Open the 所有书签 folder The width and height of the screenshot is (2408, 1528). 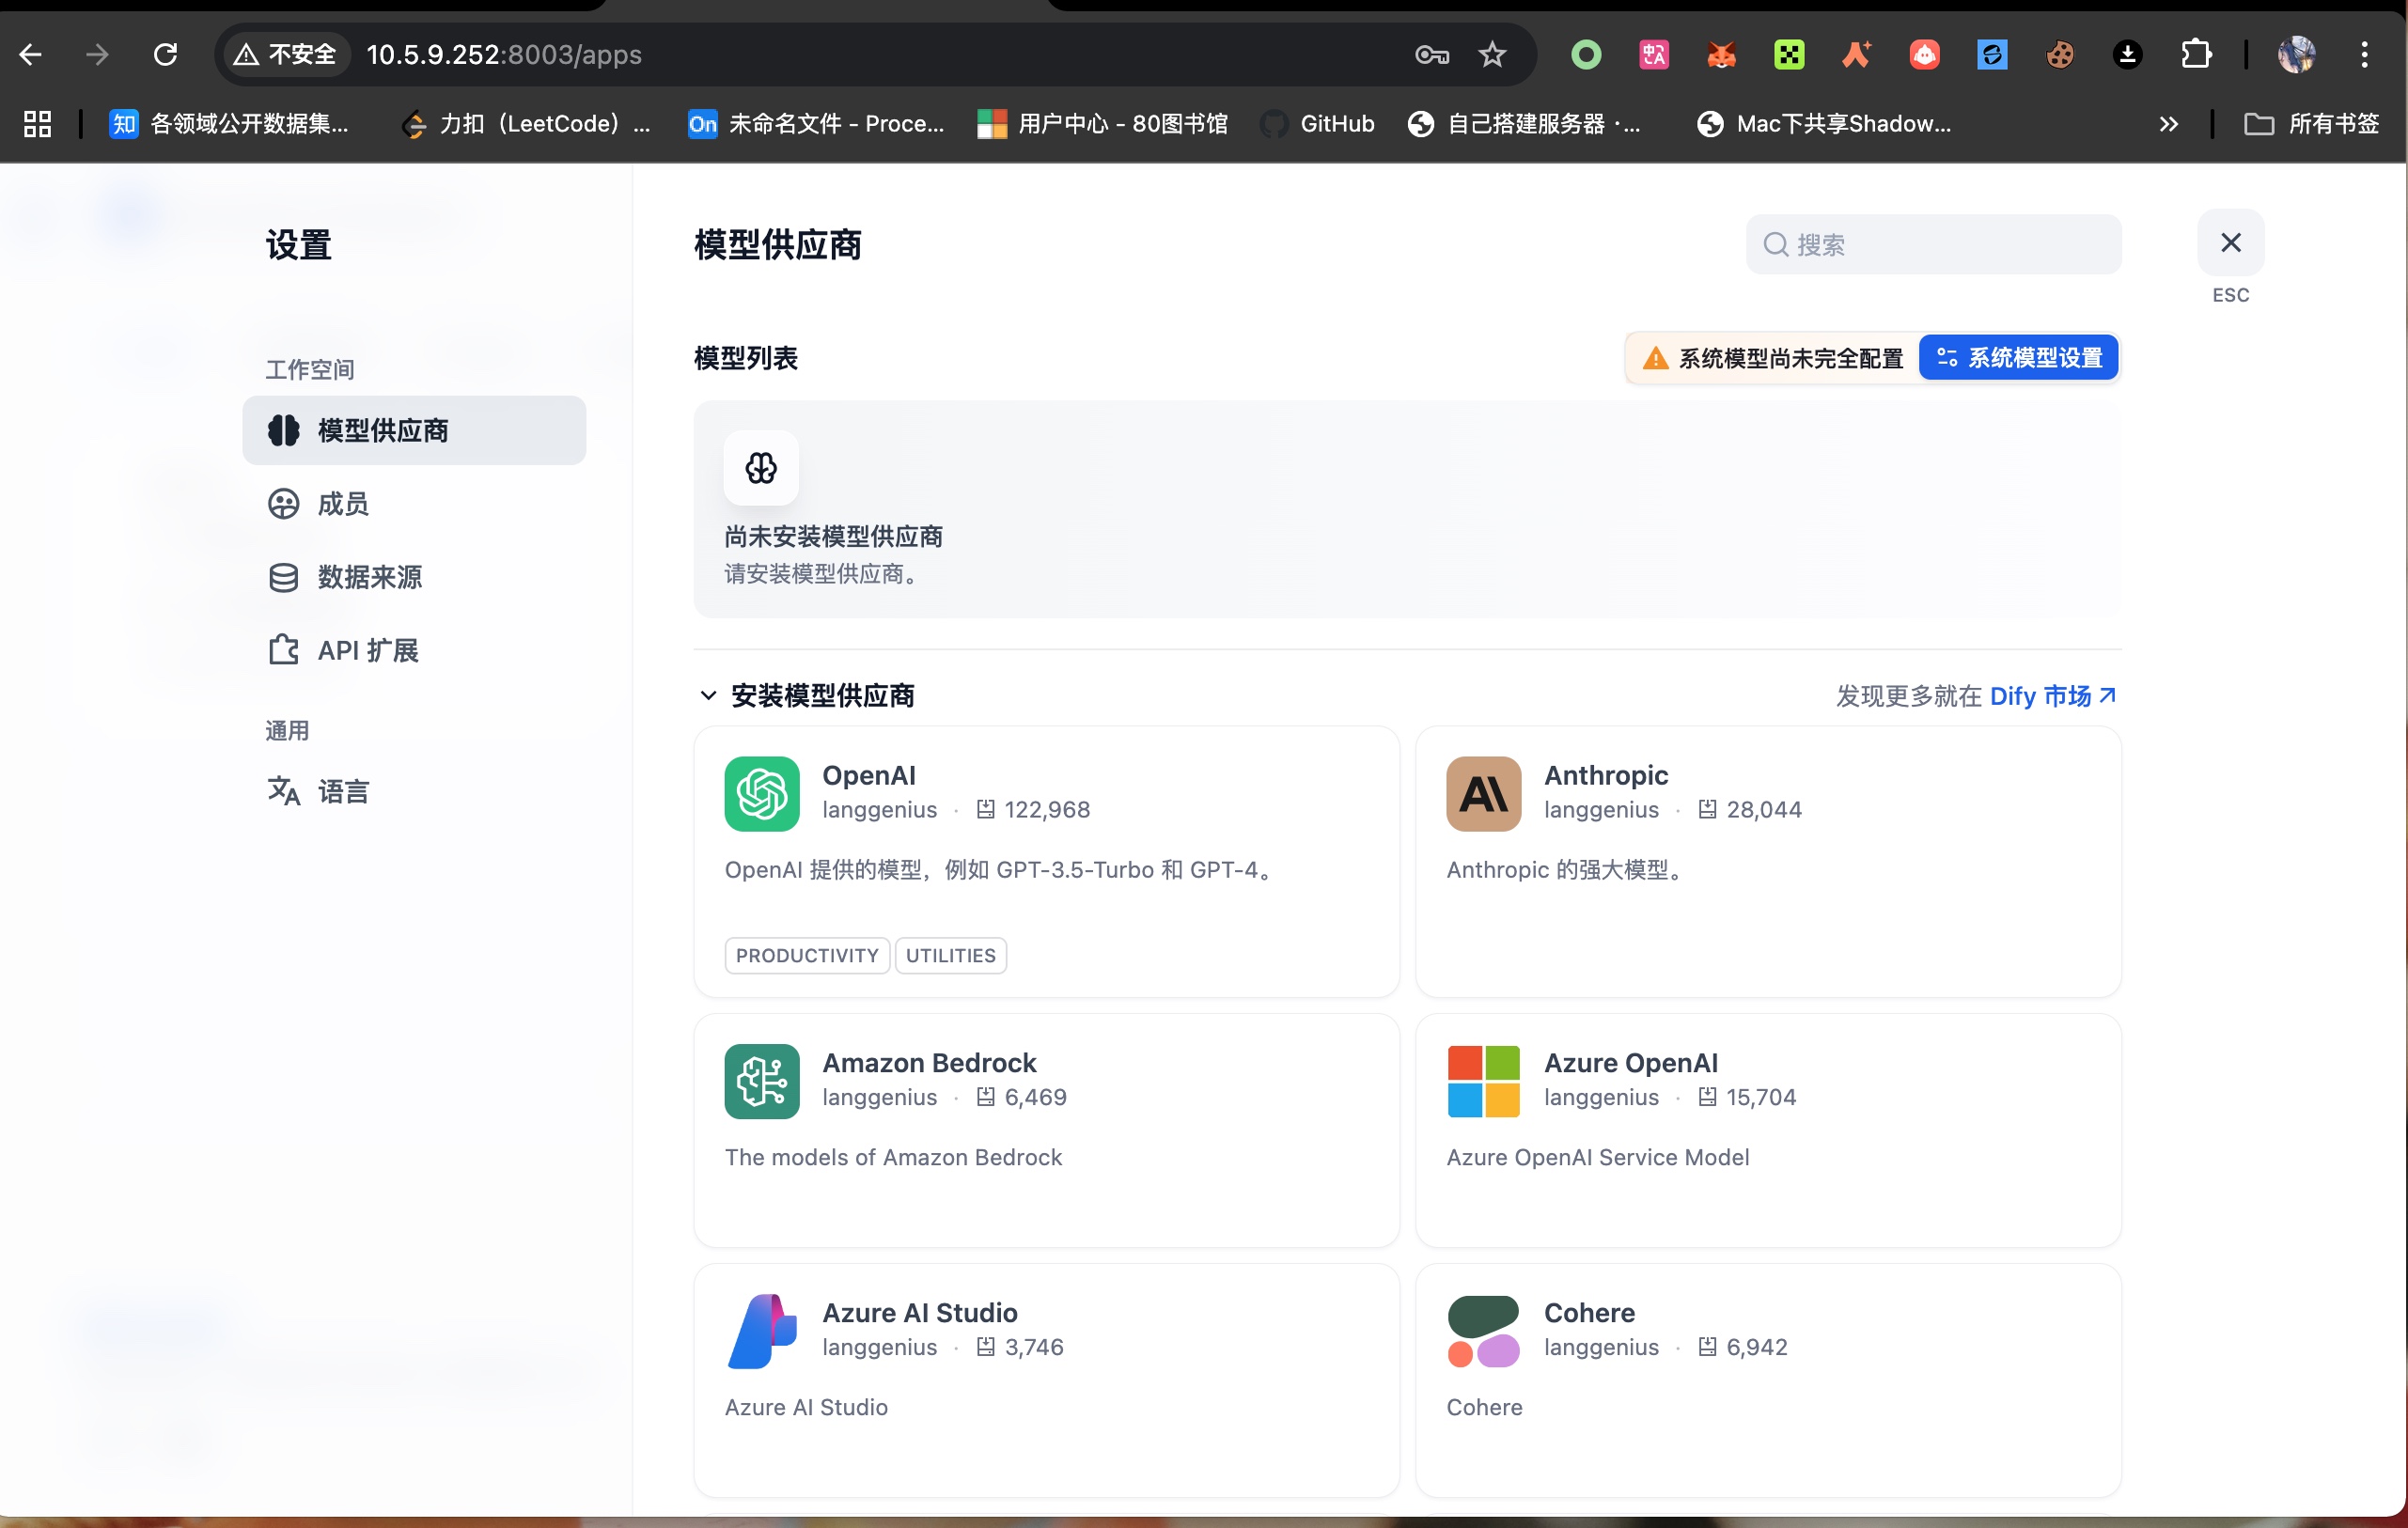tap(2311, 124)
